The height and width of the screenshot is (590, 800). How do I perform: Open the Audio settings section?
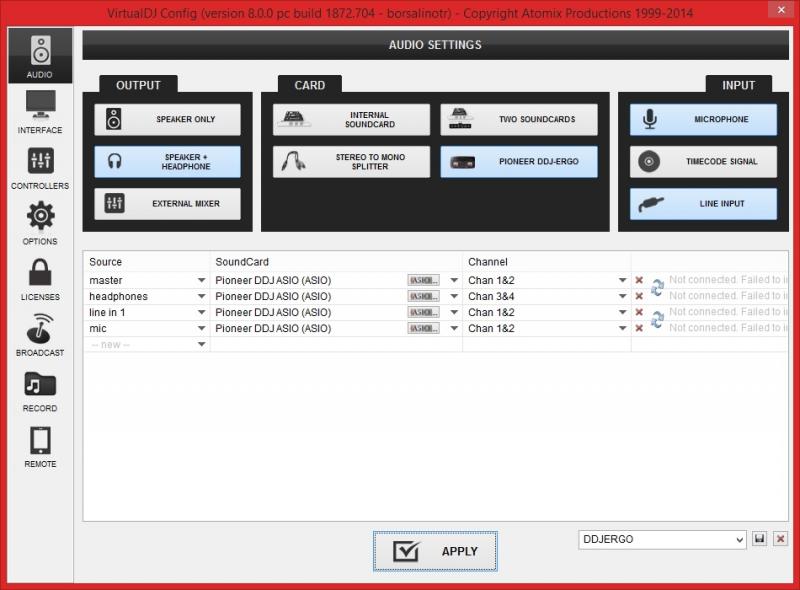40,56
